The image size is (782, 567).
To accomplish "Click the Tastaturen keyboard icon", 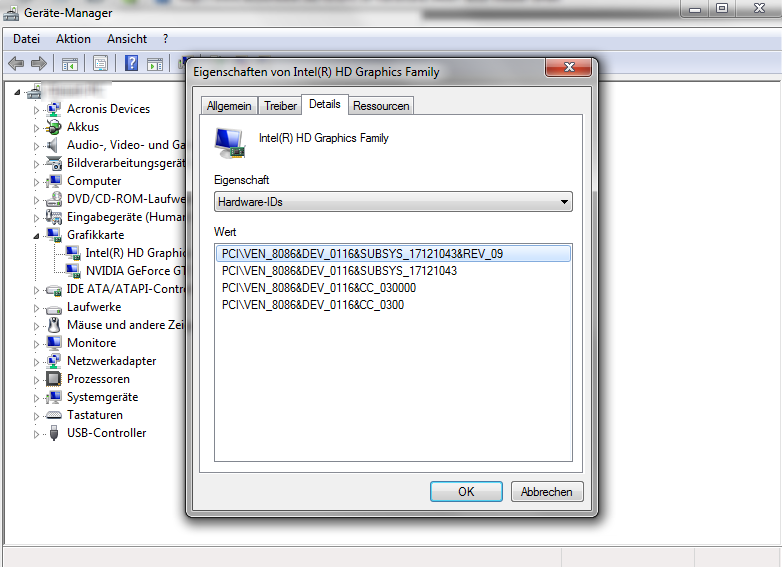I will click(x=54, y=415).
